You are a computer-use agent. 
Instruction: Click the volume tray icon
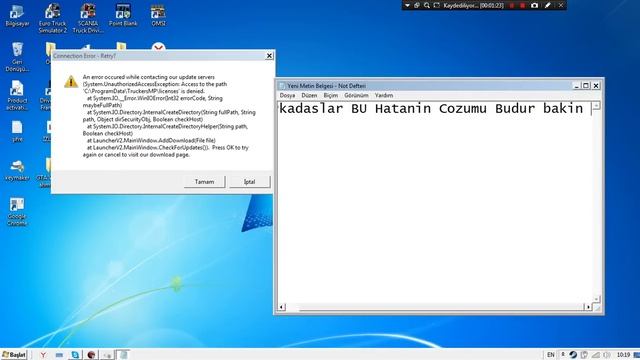607,355
